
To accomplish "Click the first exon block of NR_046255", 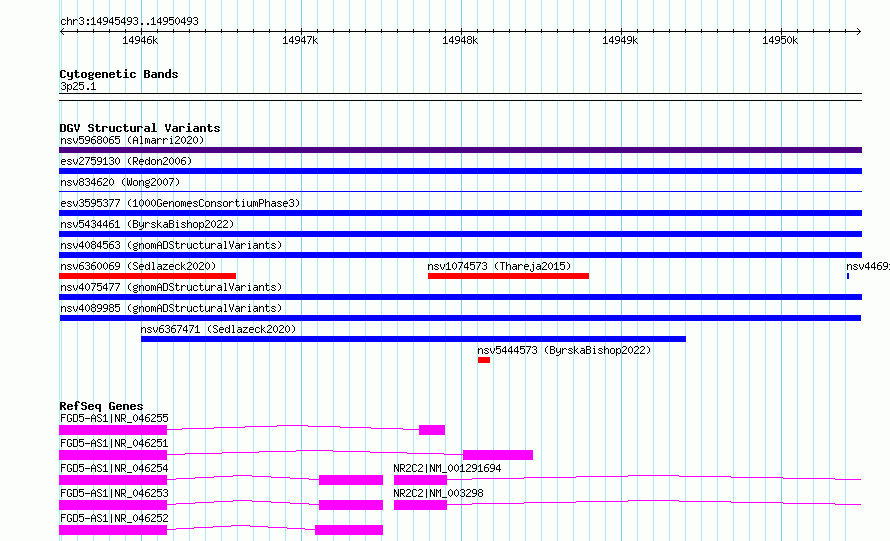I will pyautogui.click(x=113, y=430).
